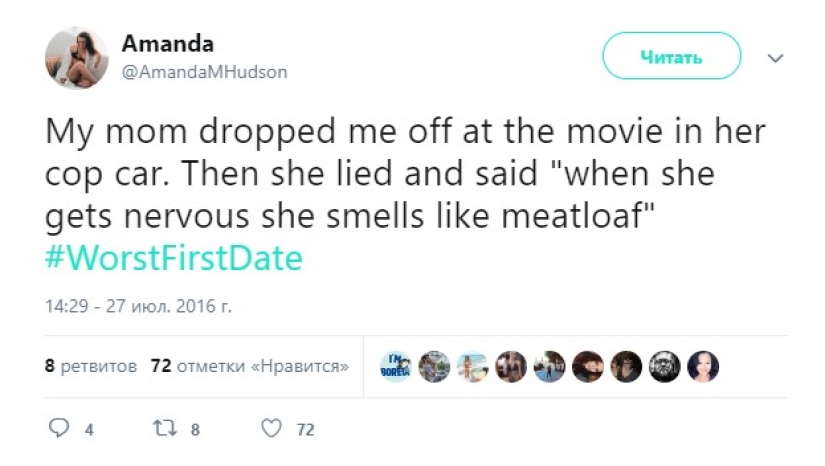Select the second liker avatar in the row
Viewport: 825px width, 466px height.
434,367
